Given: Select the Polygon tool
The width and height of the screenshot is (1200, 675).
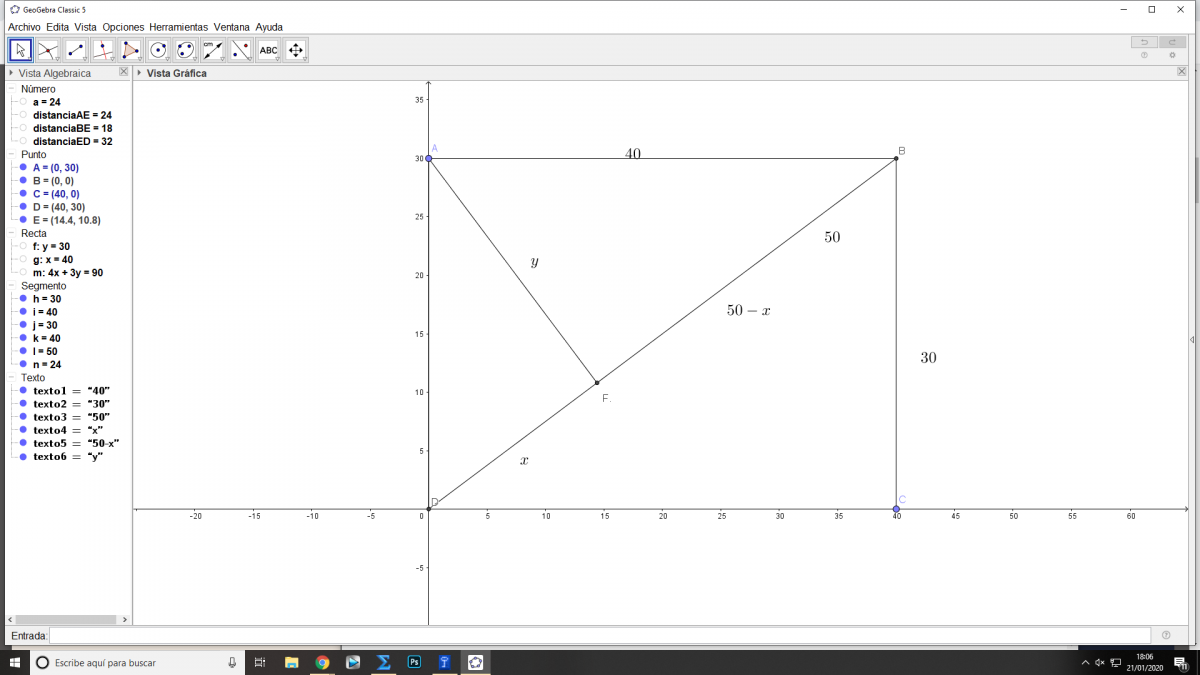Looking at the screenshot, I should pos(131,50).
